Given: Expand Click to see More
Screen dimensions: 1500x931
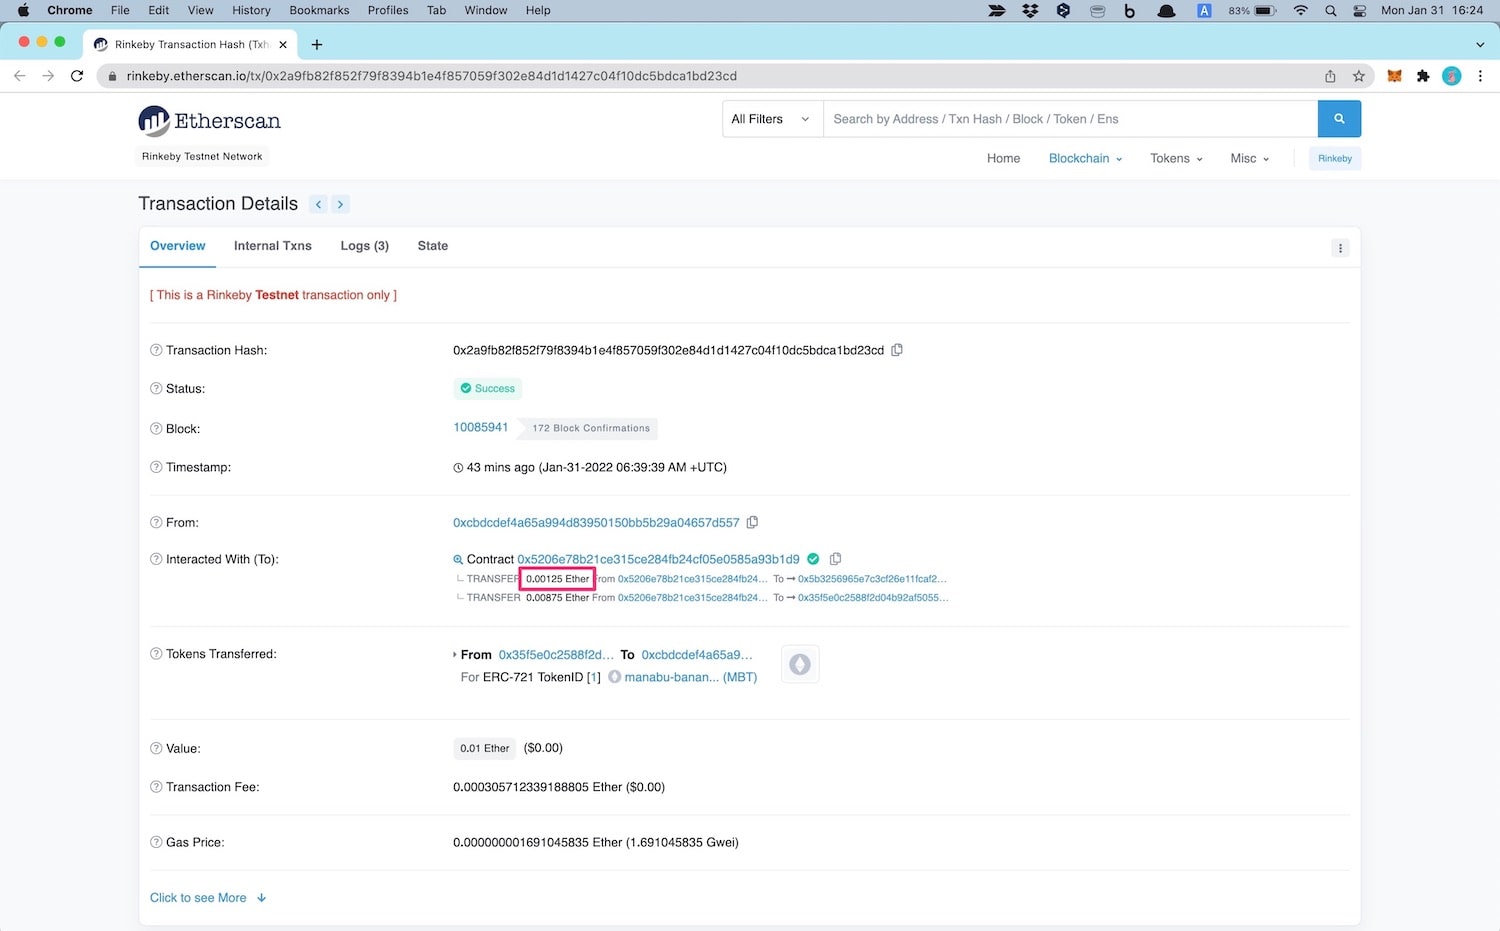Looking at the screenshot, I should [x=208, y=897].
